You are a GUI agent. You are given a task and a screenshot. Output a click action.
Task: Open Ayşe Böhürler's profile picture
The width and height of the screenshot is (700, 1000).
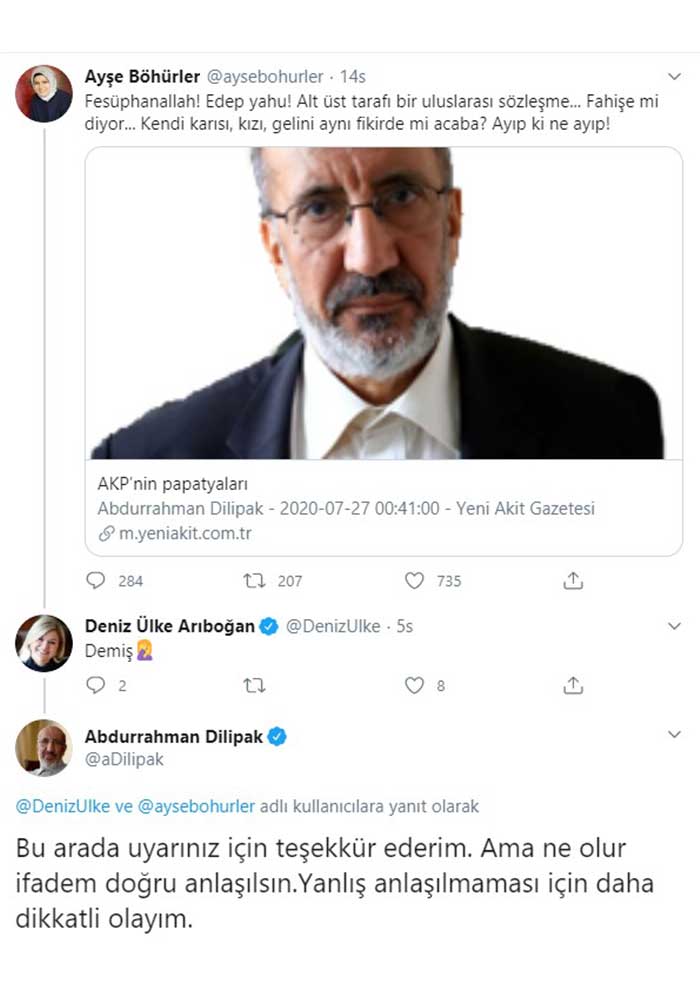[x=44, y=93]
